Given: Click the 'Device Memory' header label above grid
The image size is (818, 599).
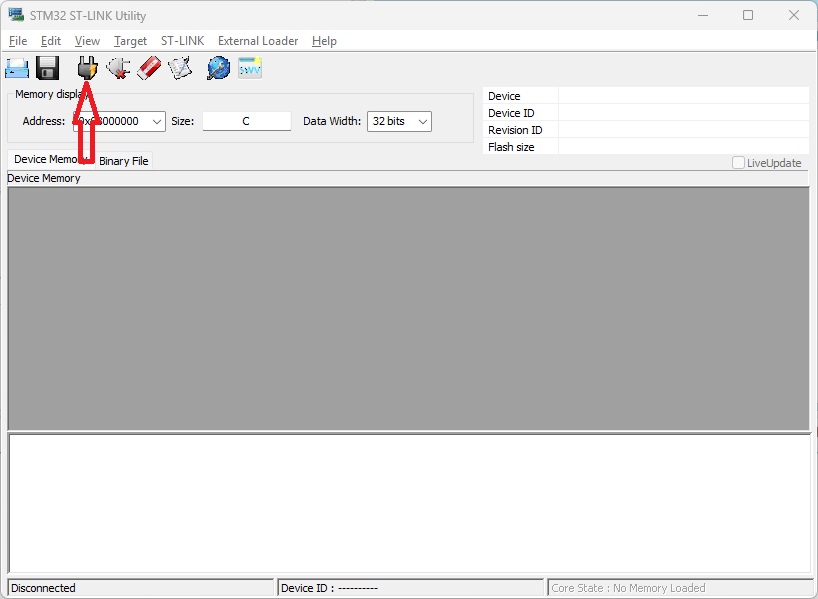Looking at the screenshot, I should coord(44,178).
